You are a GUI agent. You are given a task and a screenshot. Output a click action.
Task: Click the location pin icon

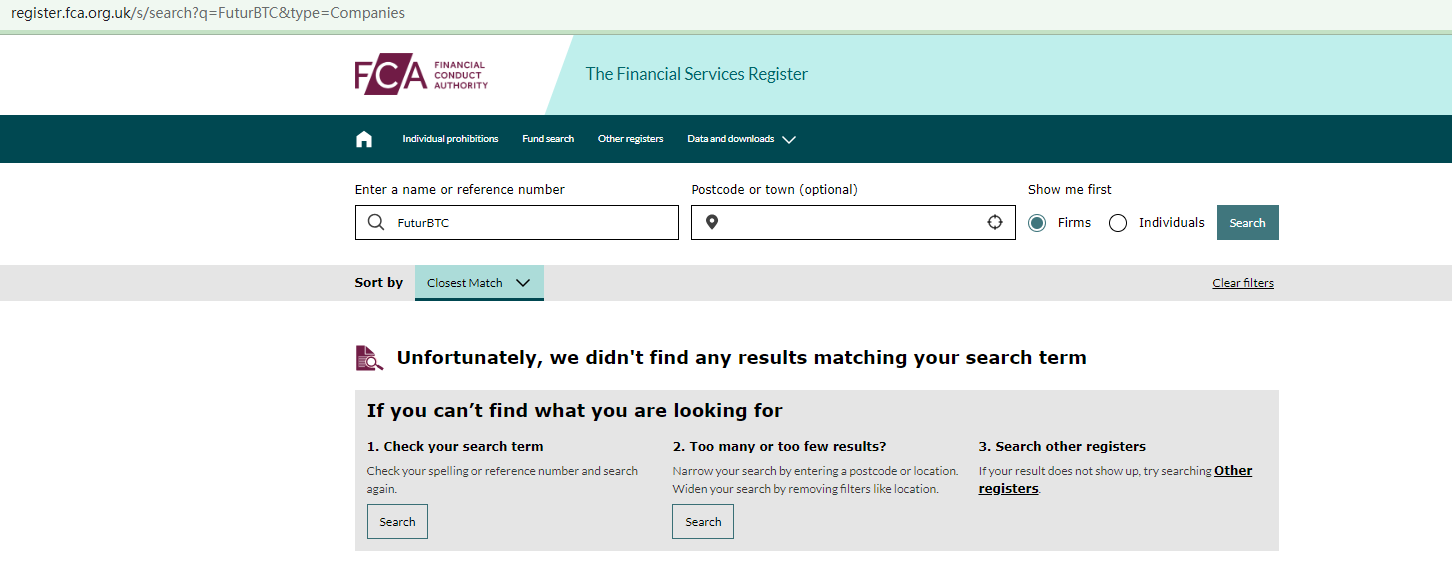[x=712, y=223]
